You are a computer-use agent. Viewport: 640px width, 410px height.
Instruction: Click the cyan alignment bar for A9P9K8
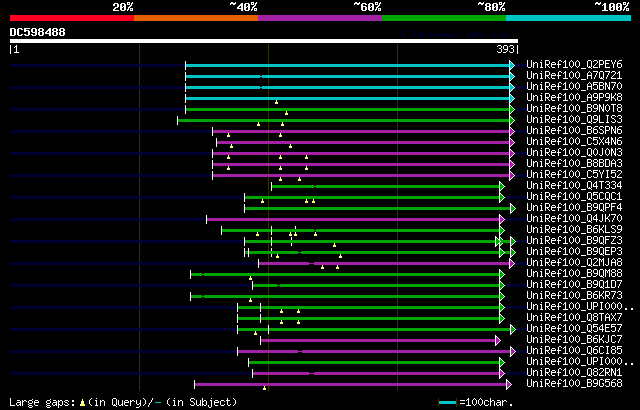pos(347,98)
